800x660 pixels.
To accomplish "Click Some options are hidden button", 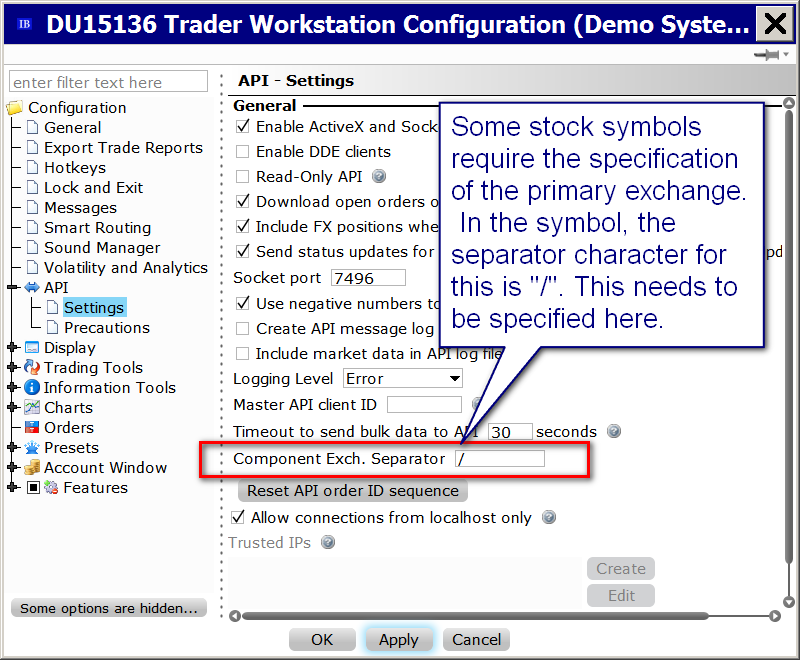I will tap(109, 608).
